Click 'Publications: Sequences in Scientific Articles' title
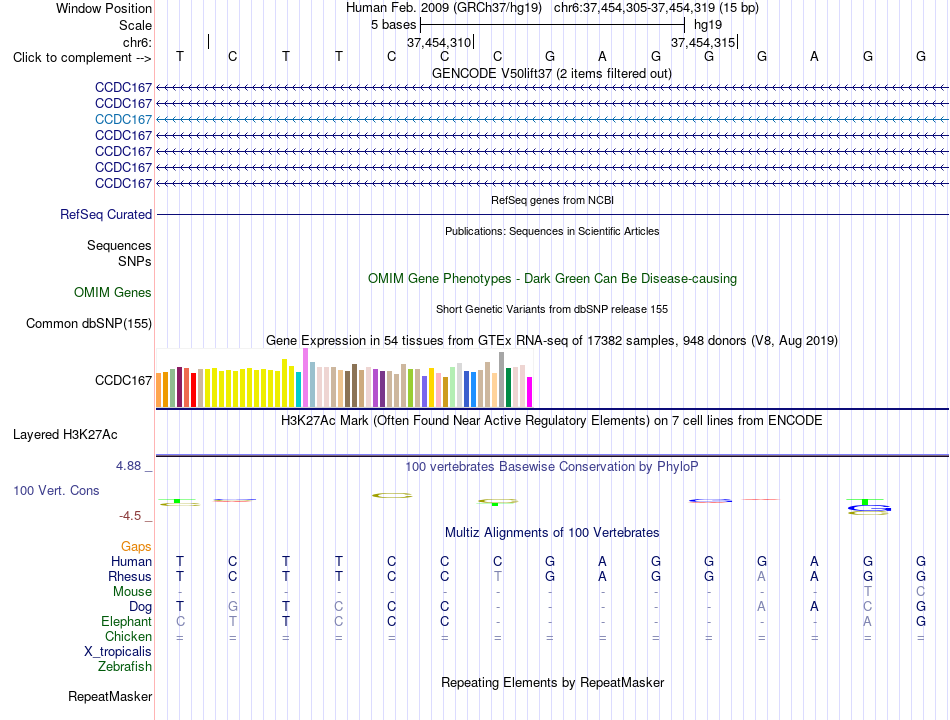Screen dimensions: 950x720 click(x=552, y=231)
